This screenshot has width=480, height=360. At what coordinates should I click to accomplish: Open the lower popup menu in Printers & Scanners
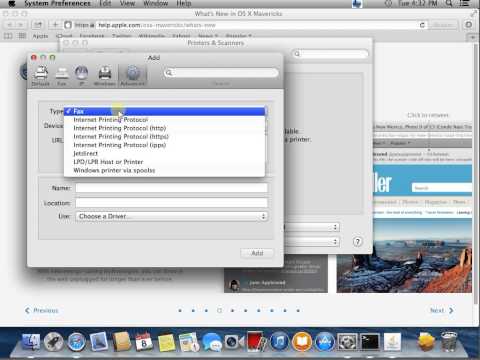coord(312,241)
